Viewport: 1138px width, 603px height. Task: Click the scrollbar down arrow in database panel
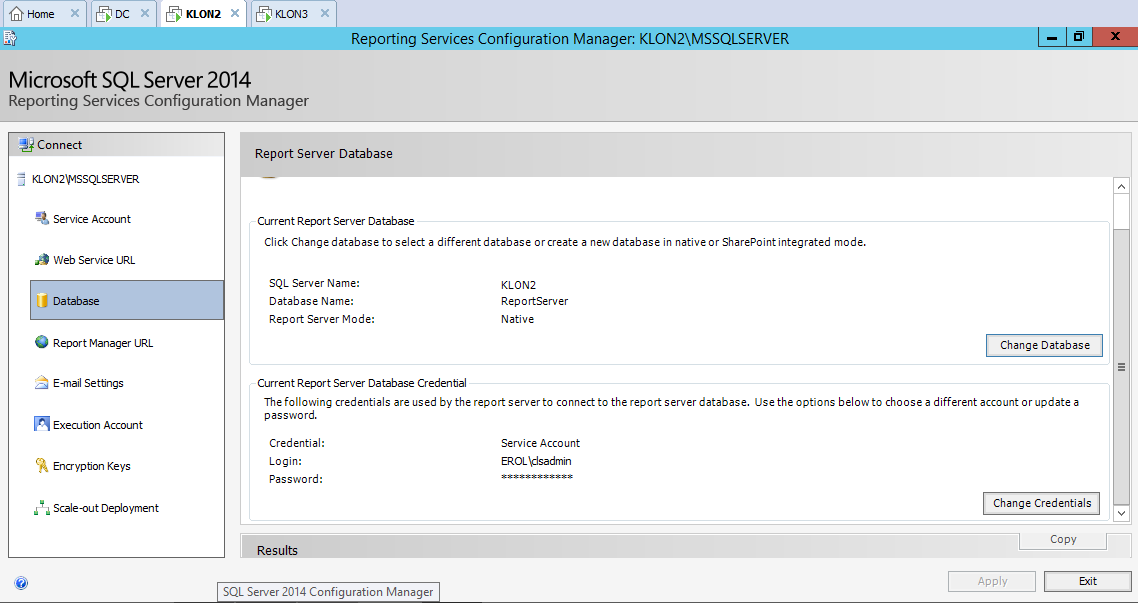click(1121, 512)
